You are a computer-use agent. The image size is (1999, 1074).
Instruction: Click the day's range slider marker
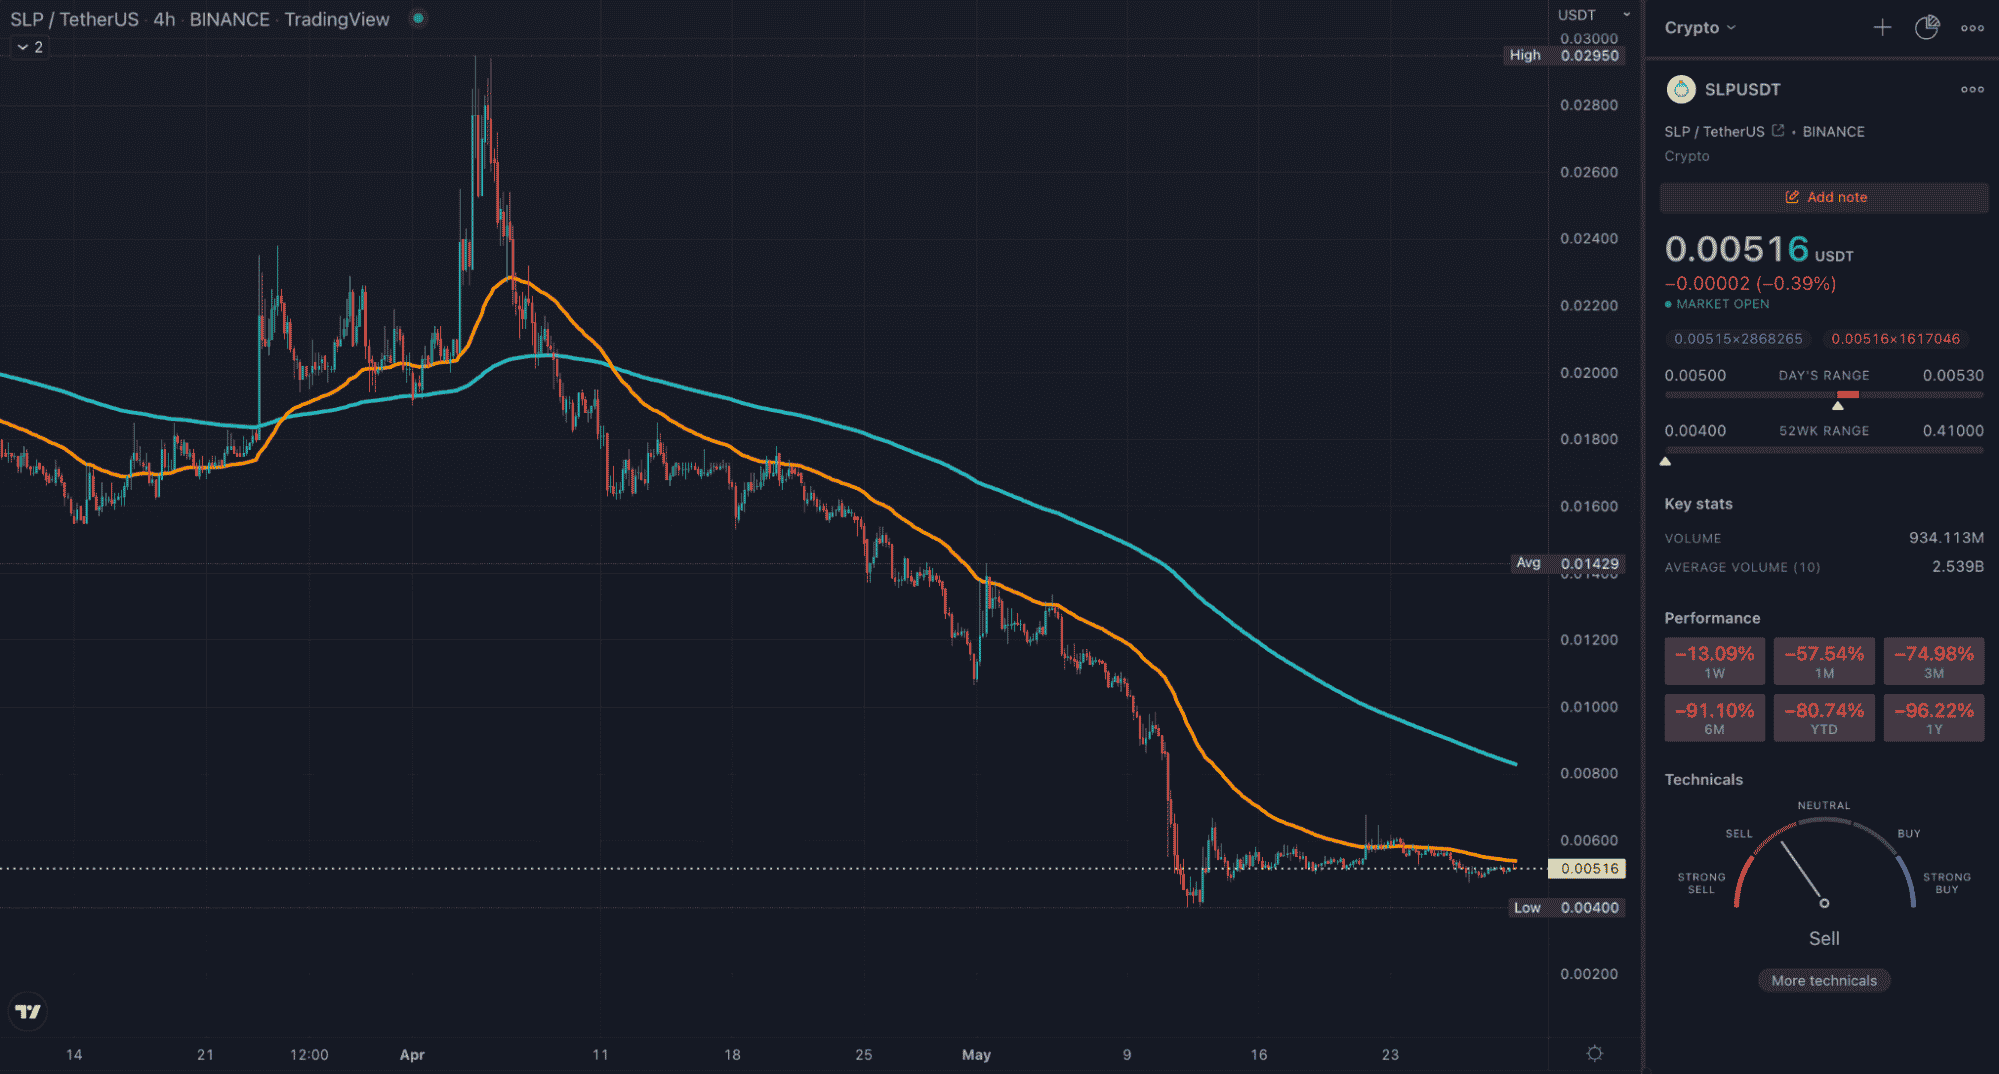(x=1838, y=405)
